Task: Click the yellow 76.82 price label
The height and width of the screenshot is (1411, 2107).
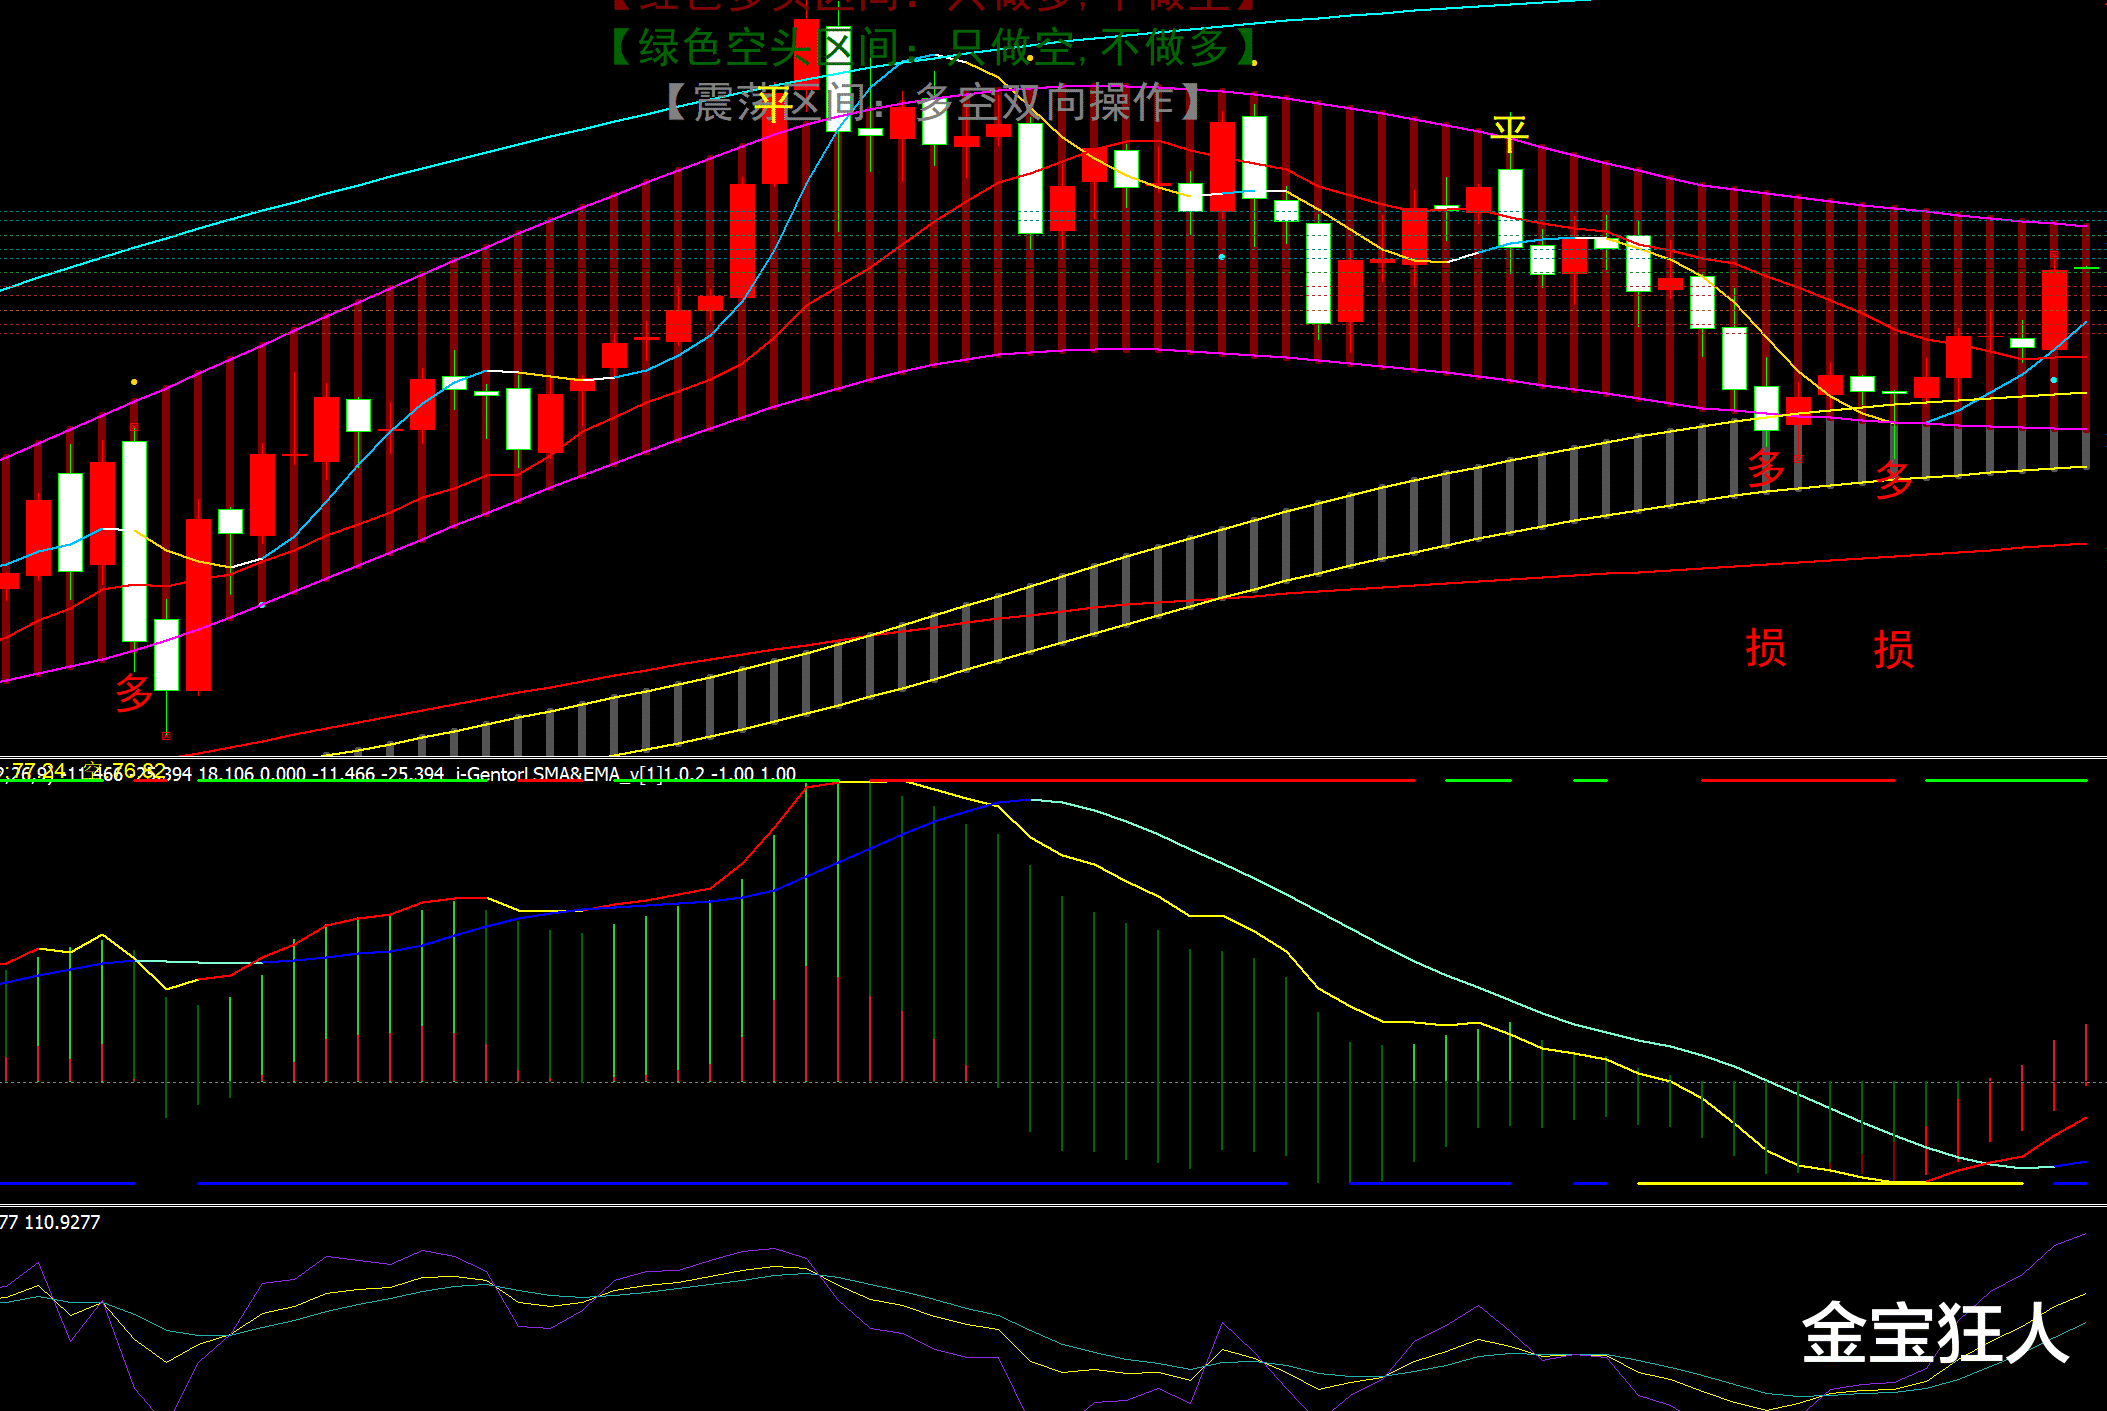Action: coord(138,770)
